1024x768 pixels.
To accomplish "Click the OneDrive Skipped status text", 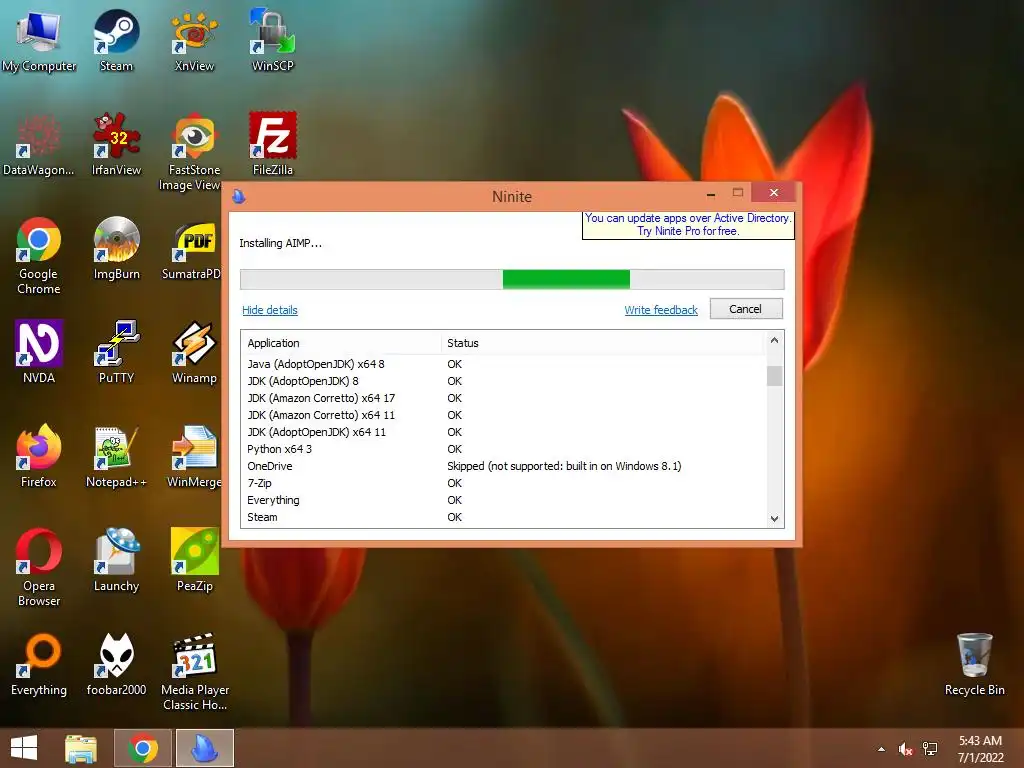I will [x=564, y=466].
